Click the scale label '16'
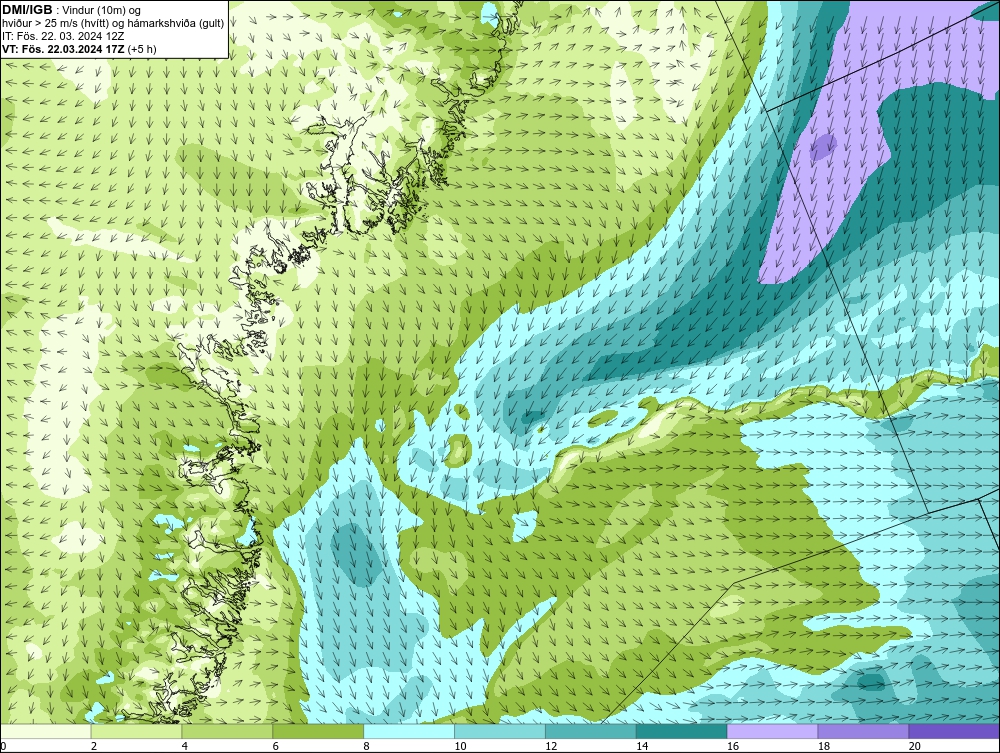This screenshot has height=753, width=1000. pyautogui.click(x=733, y=746)
